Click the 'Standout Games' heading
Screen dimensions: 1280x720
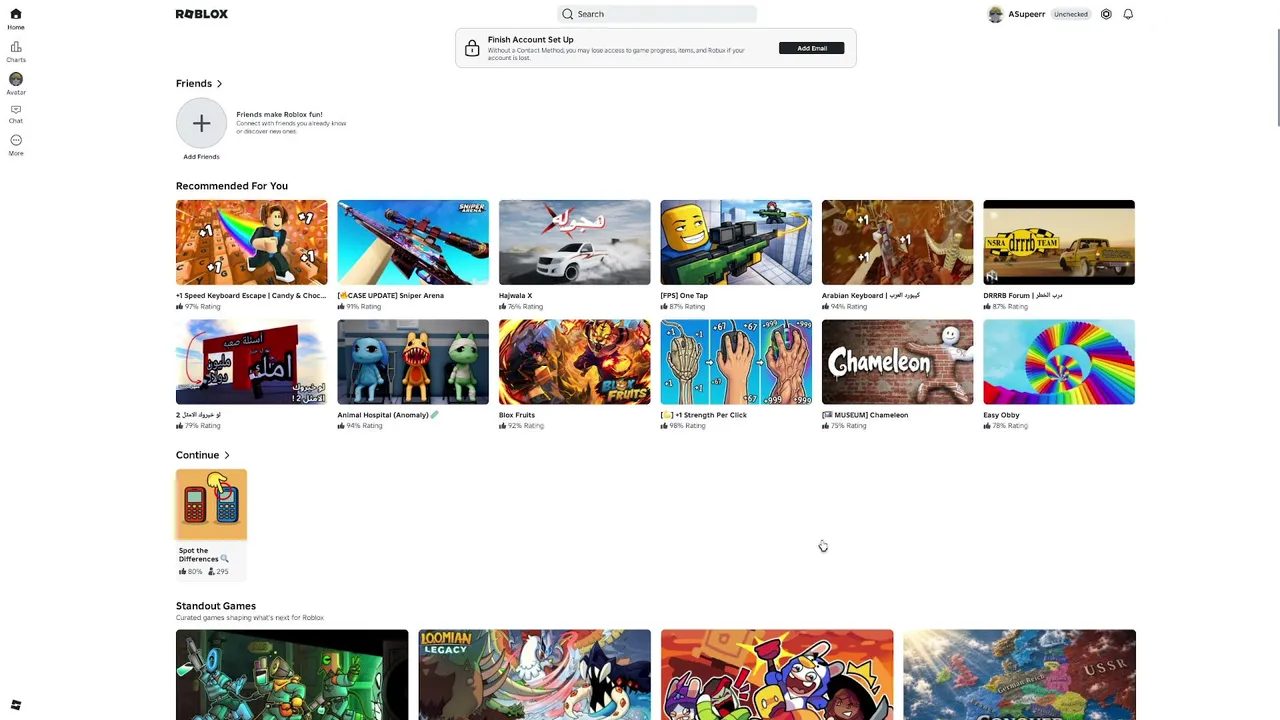(x=216, y=606)
